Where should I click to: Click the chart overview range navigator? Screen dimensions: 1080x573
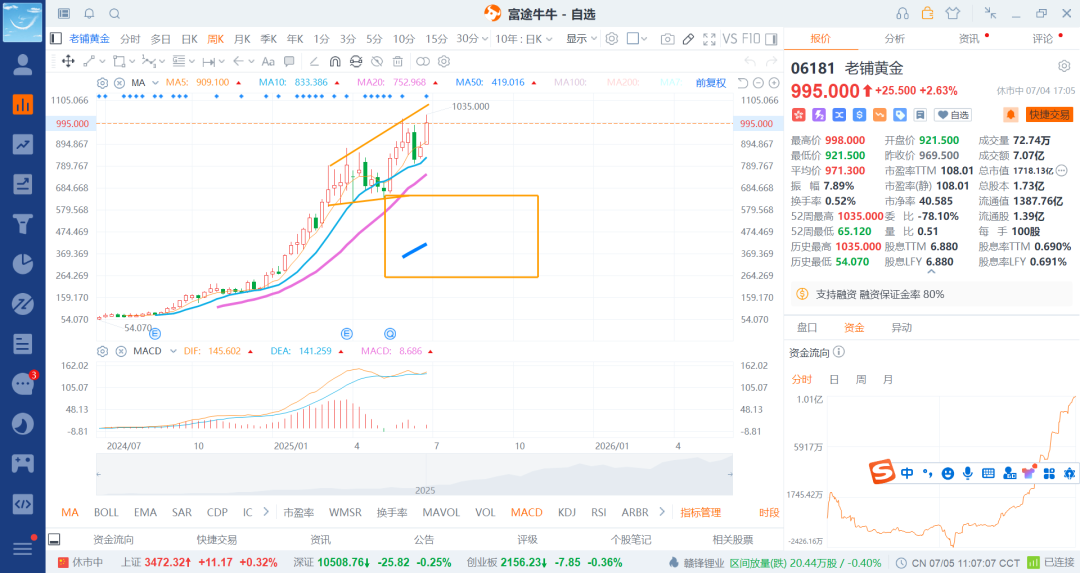point(414,475)
